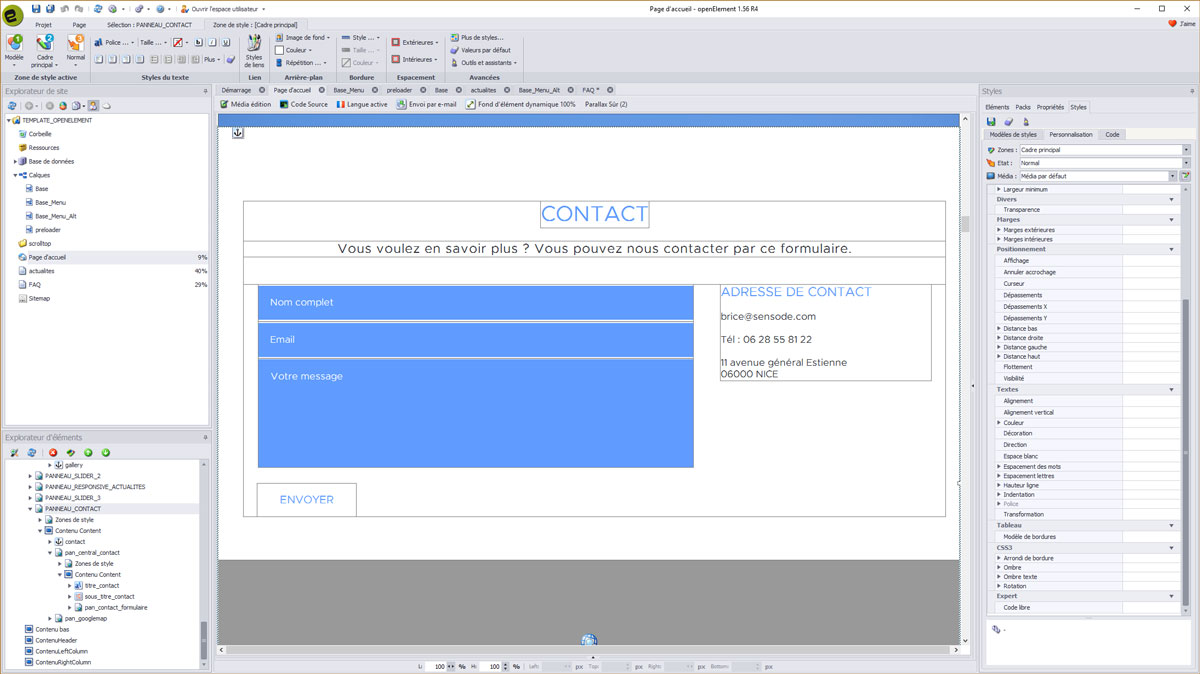Click the green move-up arrow icon

point(88,453)
